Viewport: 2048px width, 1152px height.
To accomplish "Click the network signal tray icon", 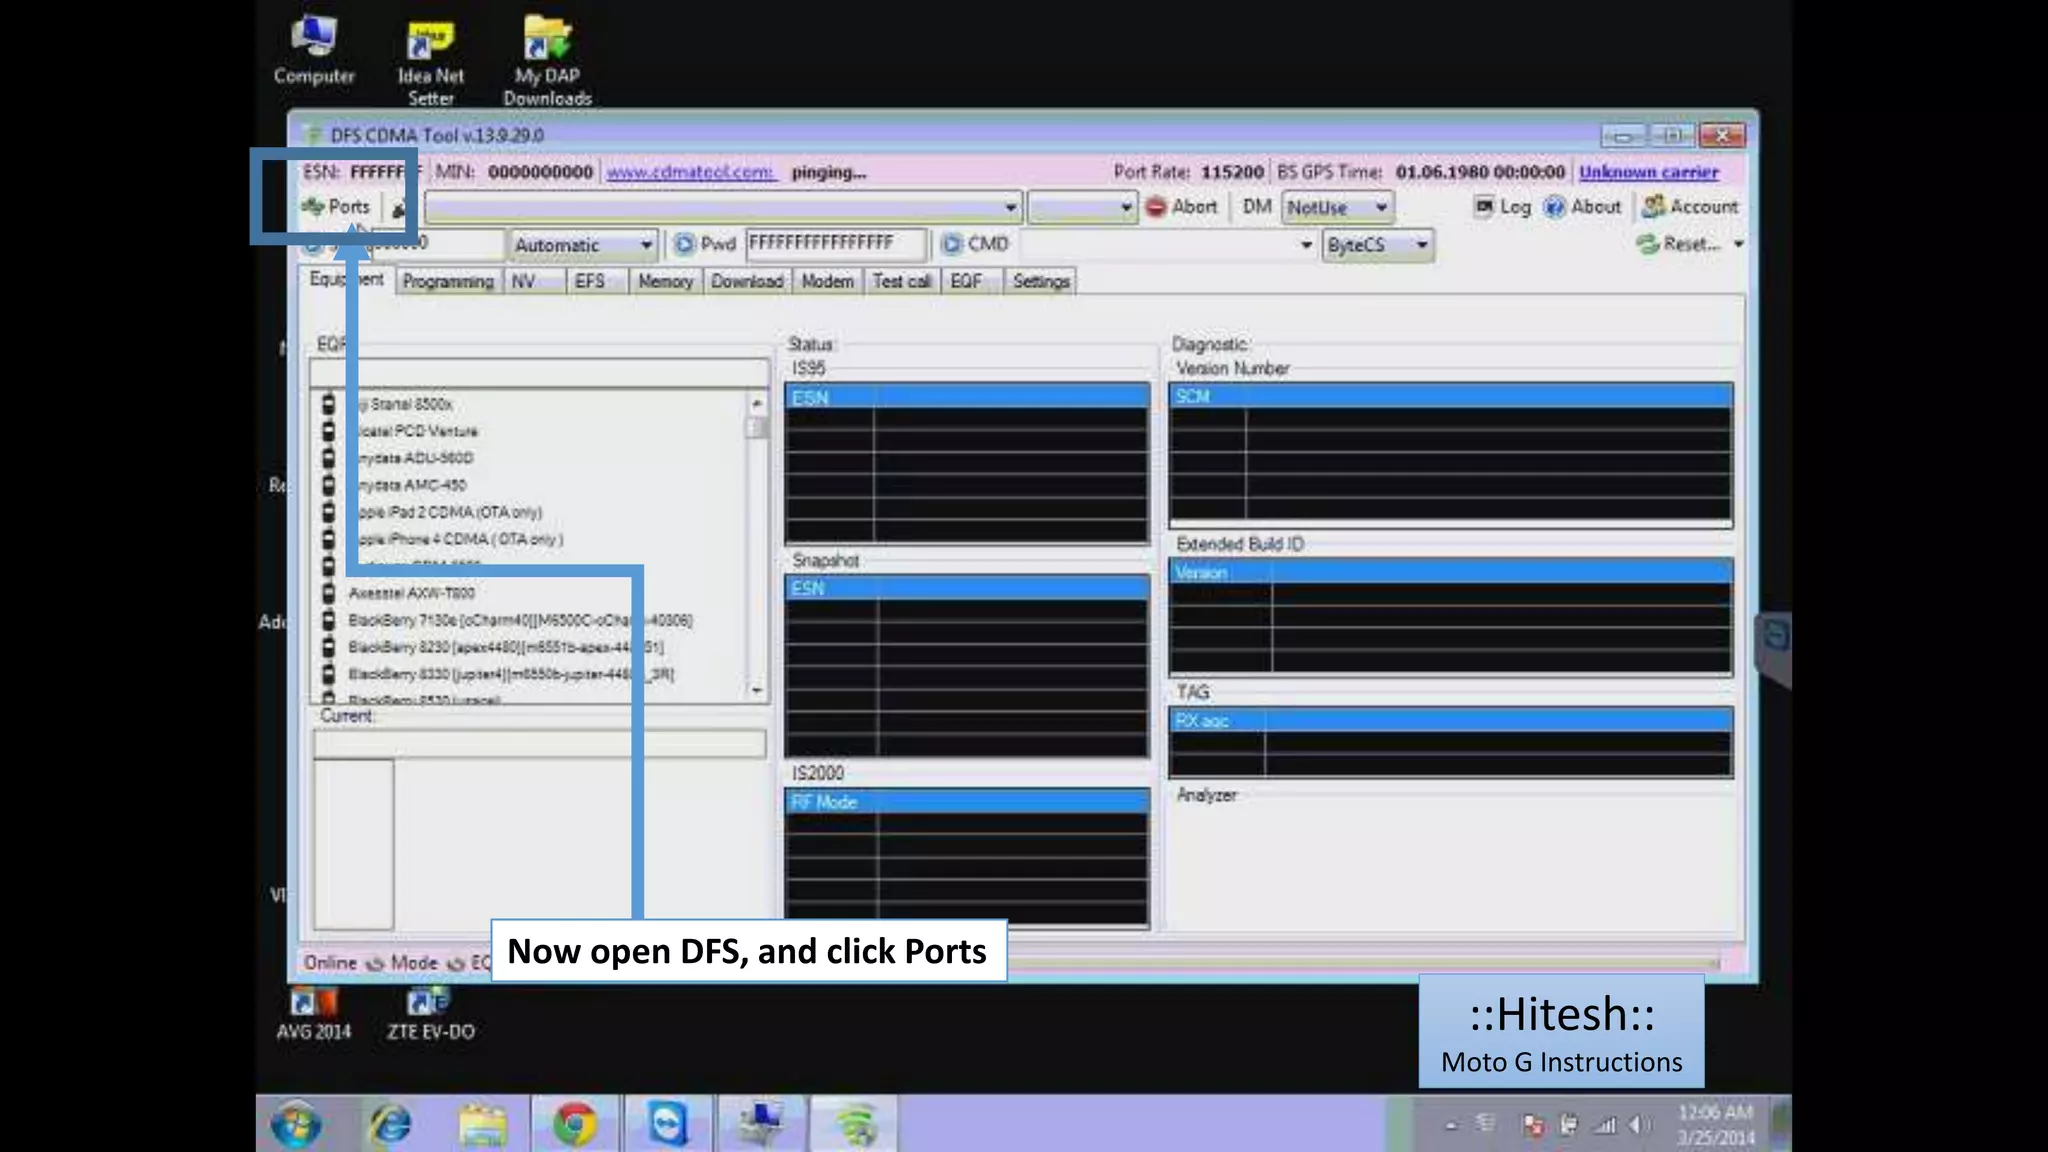I will [1605, 1125].
